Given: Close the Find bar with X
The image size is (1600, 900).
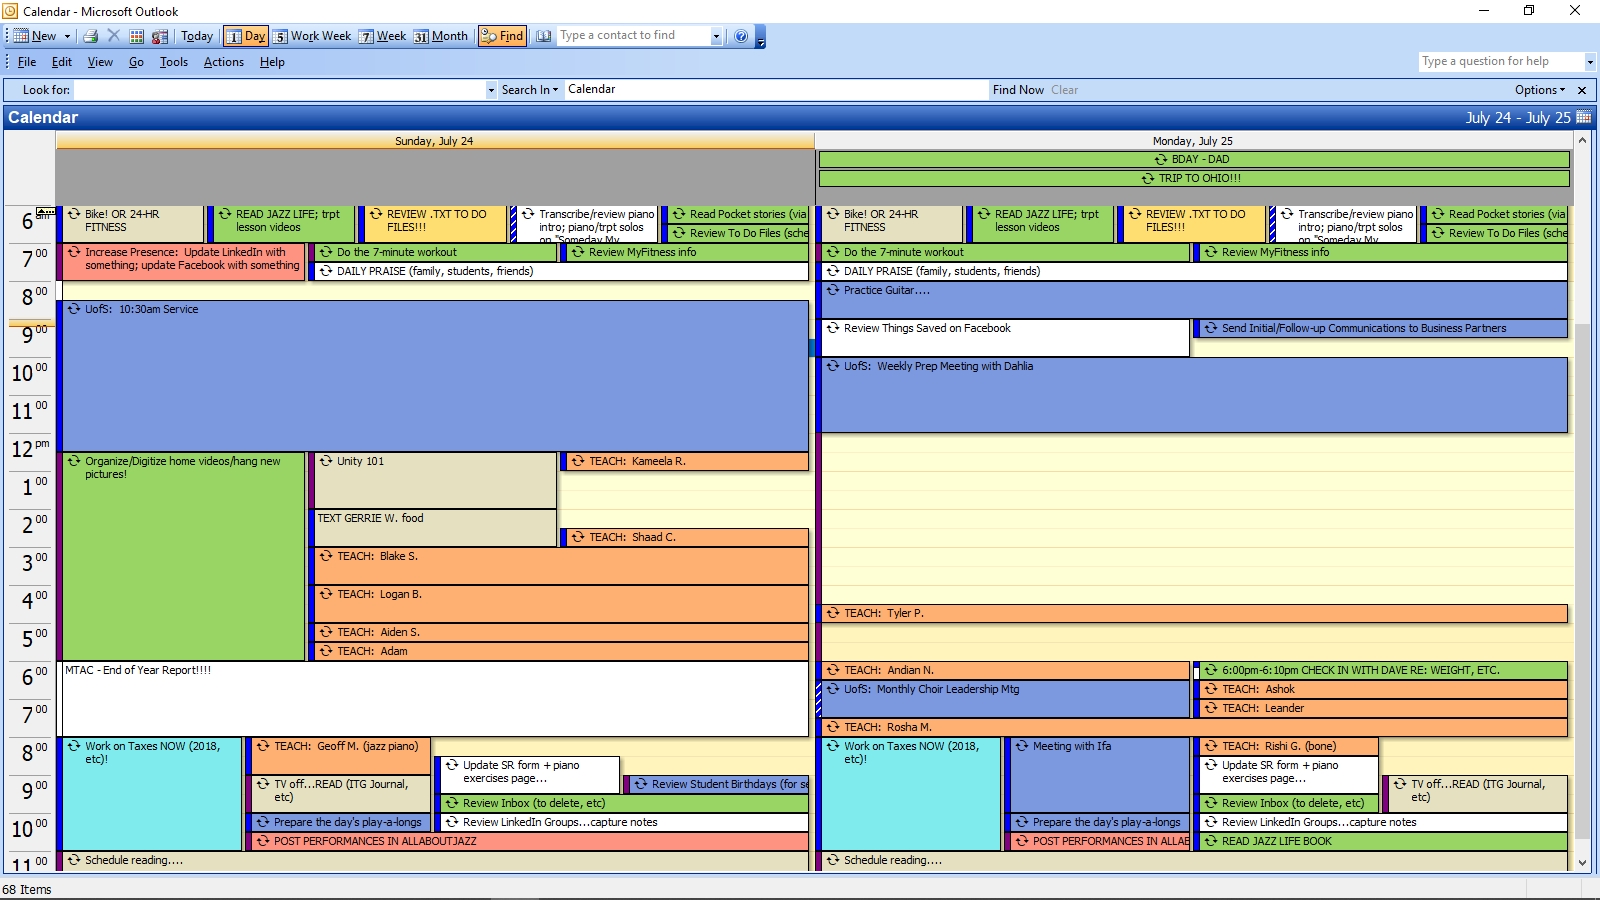Looking at the screenshot, I should 1582,90.
